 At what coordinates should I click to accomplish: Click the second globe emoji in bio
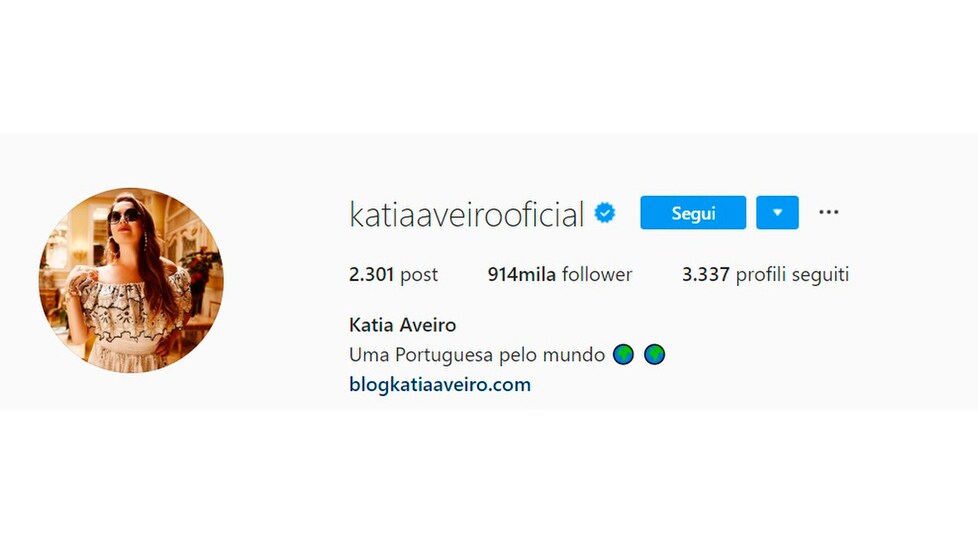(654, 355)
